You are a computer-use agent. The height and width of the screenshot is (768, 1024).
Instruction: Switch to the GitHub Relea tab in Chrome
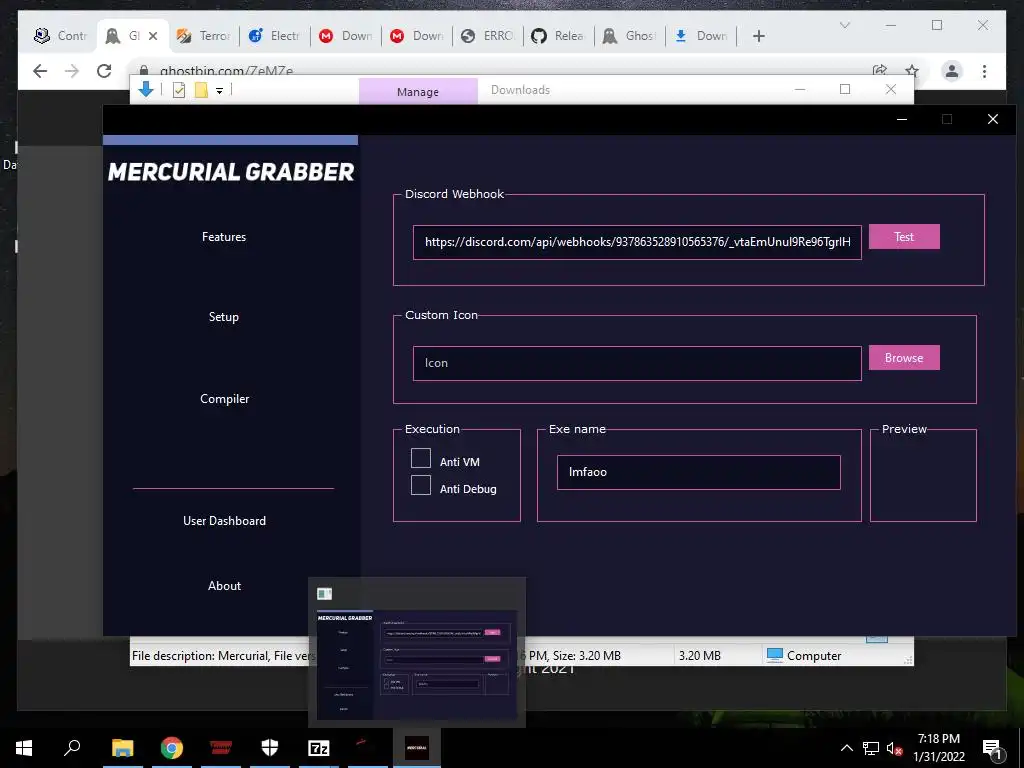click(x=559, y=36)
